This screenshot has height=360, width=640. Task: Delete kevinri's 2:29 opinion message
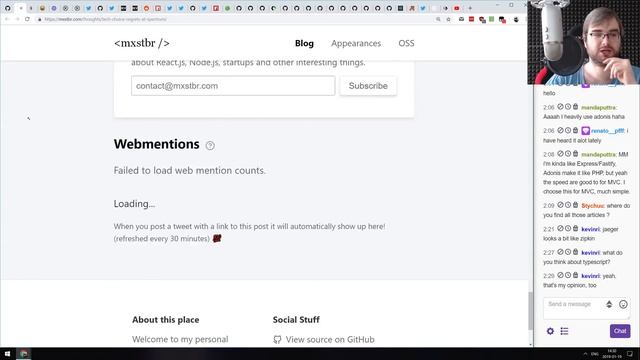(575, 276)
